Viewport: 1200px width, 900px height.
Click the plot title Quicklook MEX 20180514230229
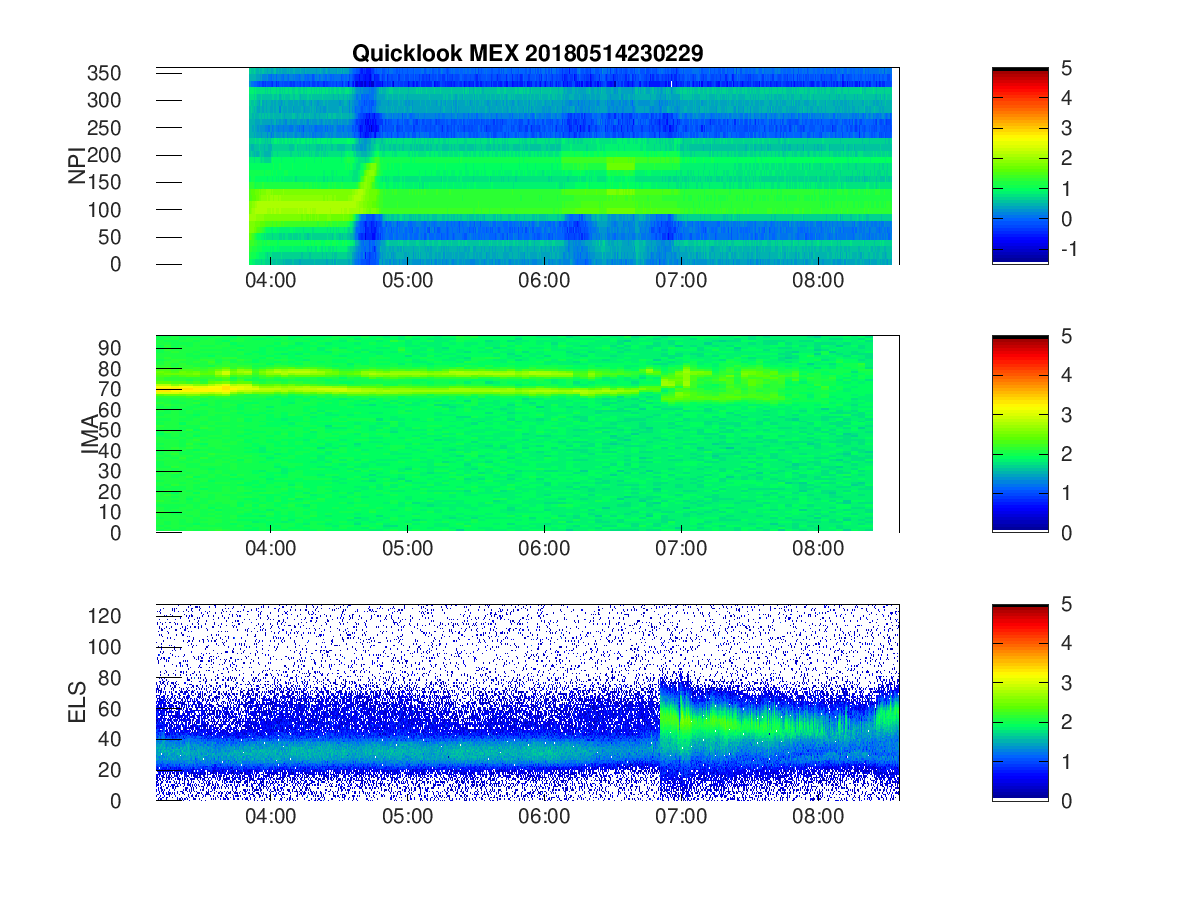[527, 54]
